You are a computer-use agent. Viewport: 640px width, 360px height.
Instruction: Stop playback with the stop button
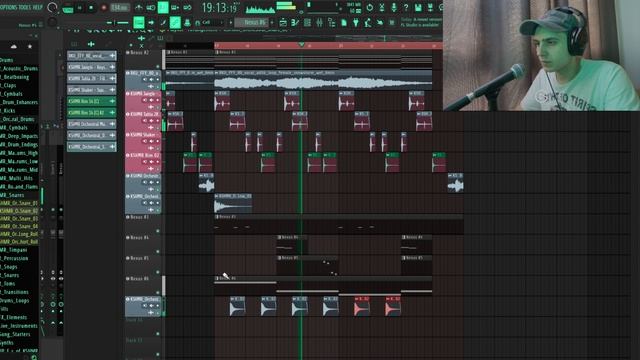tap(91, 7)
